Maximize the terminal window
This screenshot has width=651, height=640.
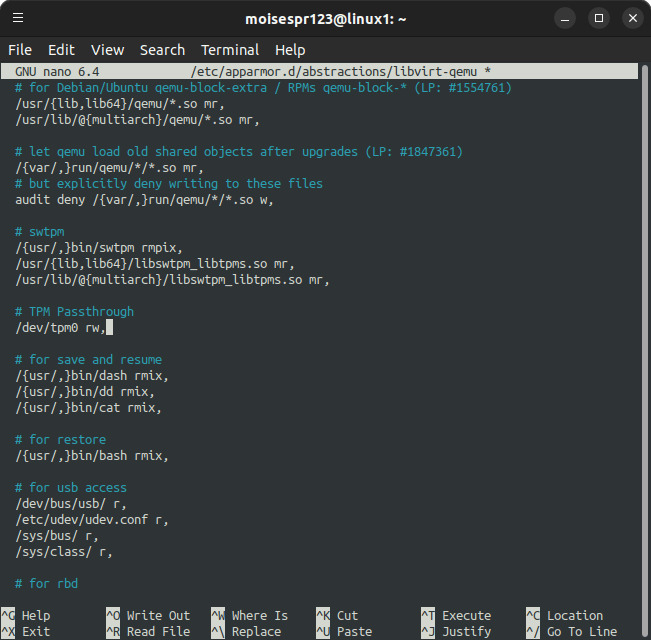pos(599,18)
